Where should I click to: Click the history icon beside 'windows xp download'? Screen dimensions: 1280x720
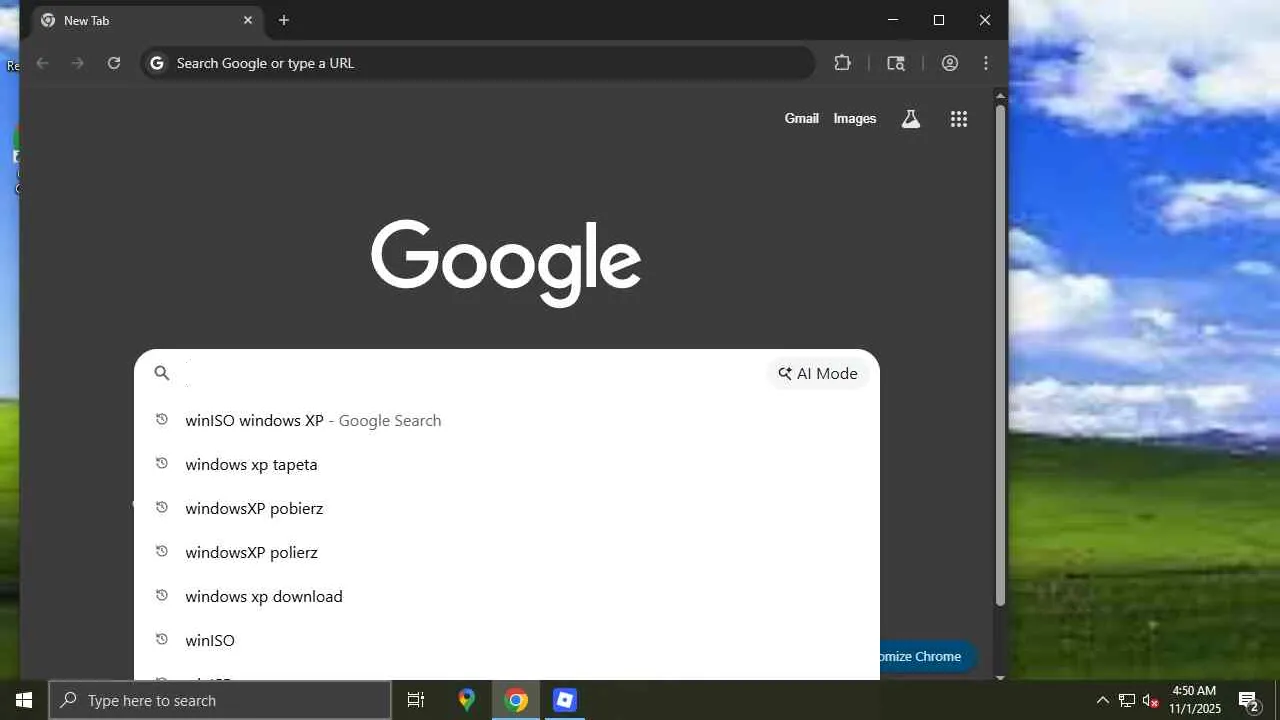(162, 596)
